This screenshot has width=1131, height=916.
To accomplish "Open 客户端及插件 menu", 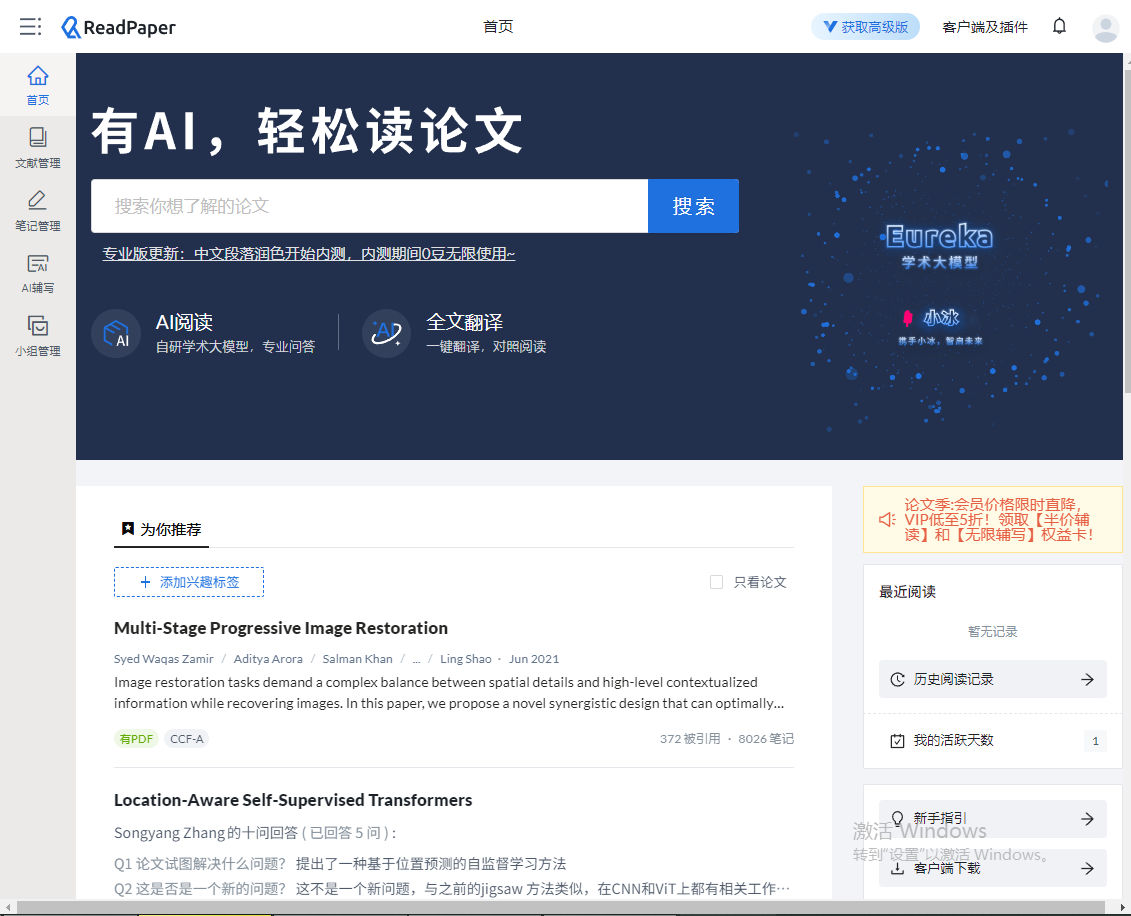I will tap(985, 27).
